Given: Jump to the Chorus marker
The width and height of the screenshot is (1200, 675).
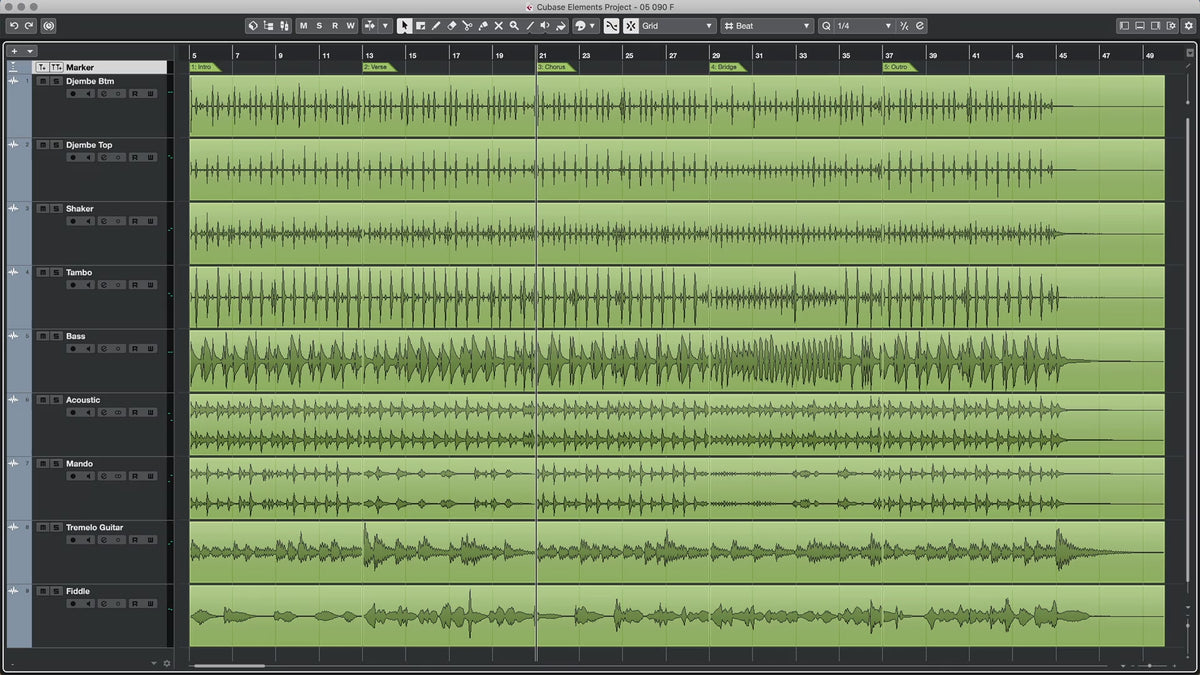Looking at the screenshot, I should click(553, 67).
